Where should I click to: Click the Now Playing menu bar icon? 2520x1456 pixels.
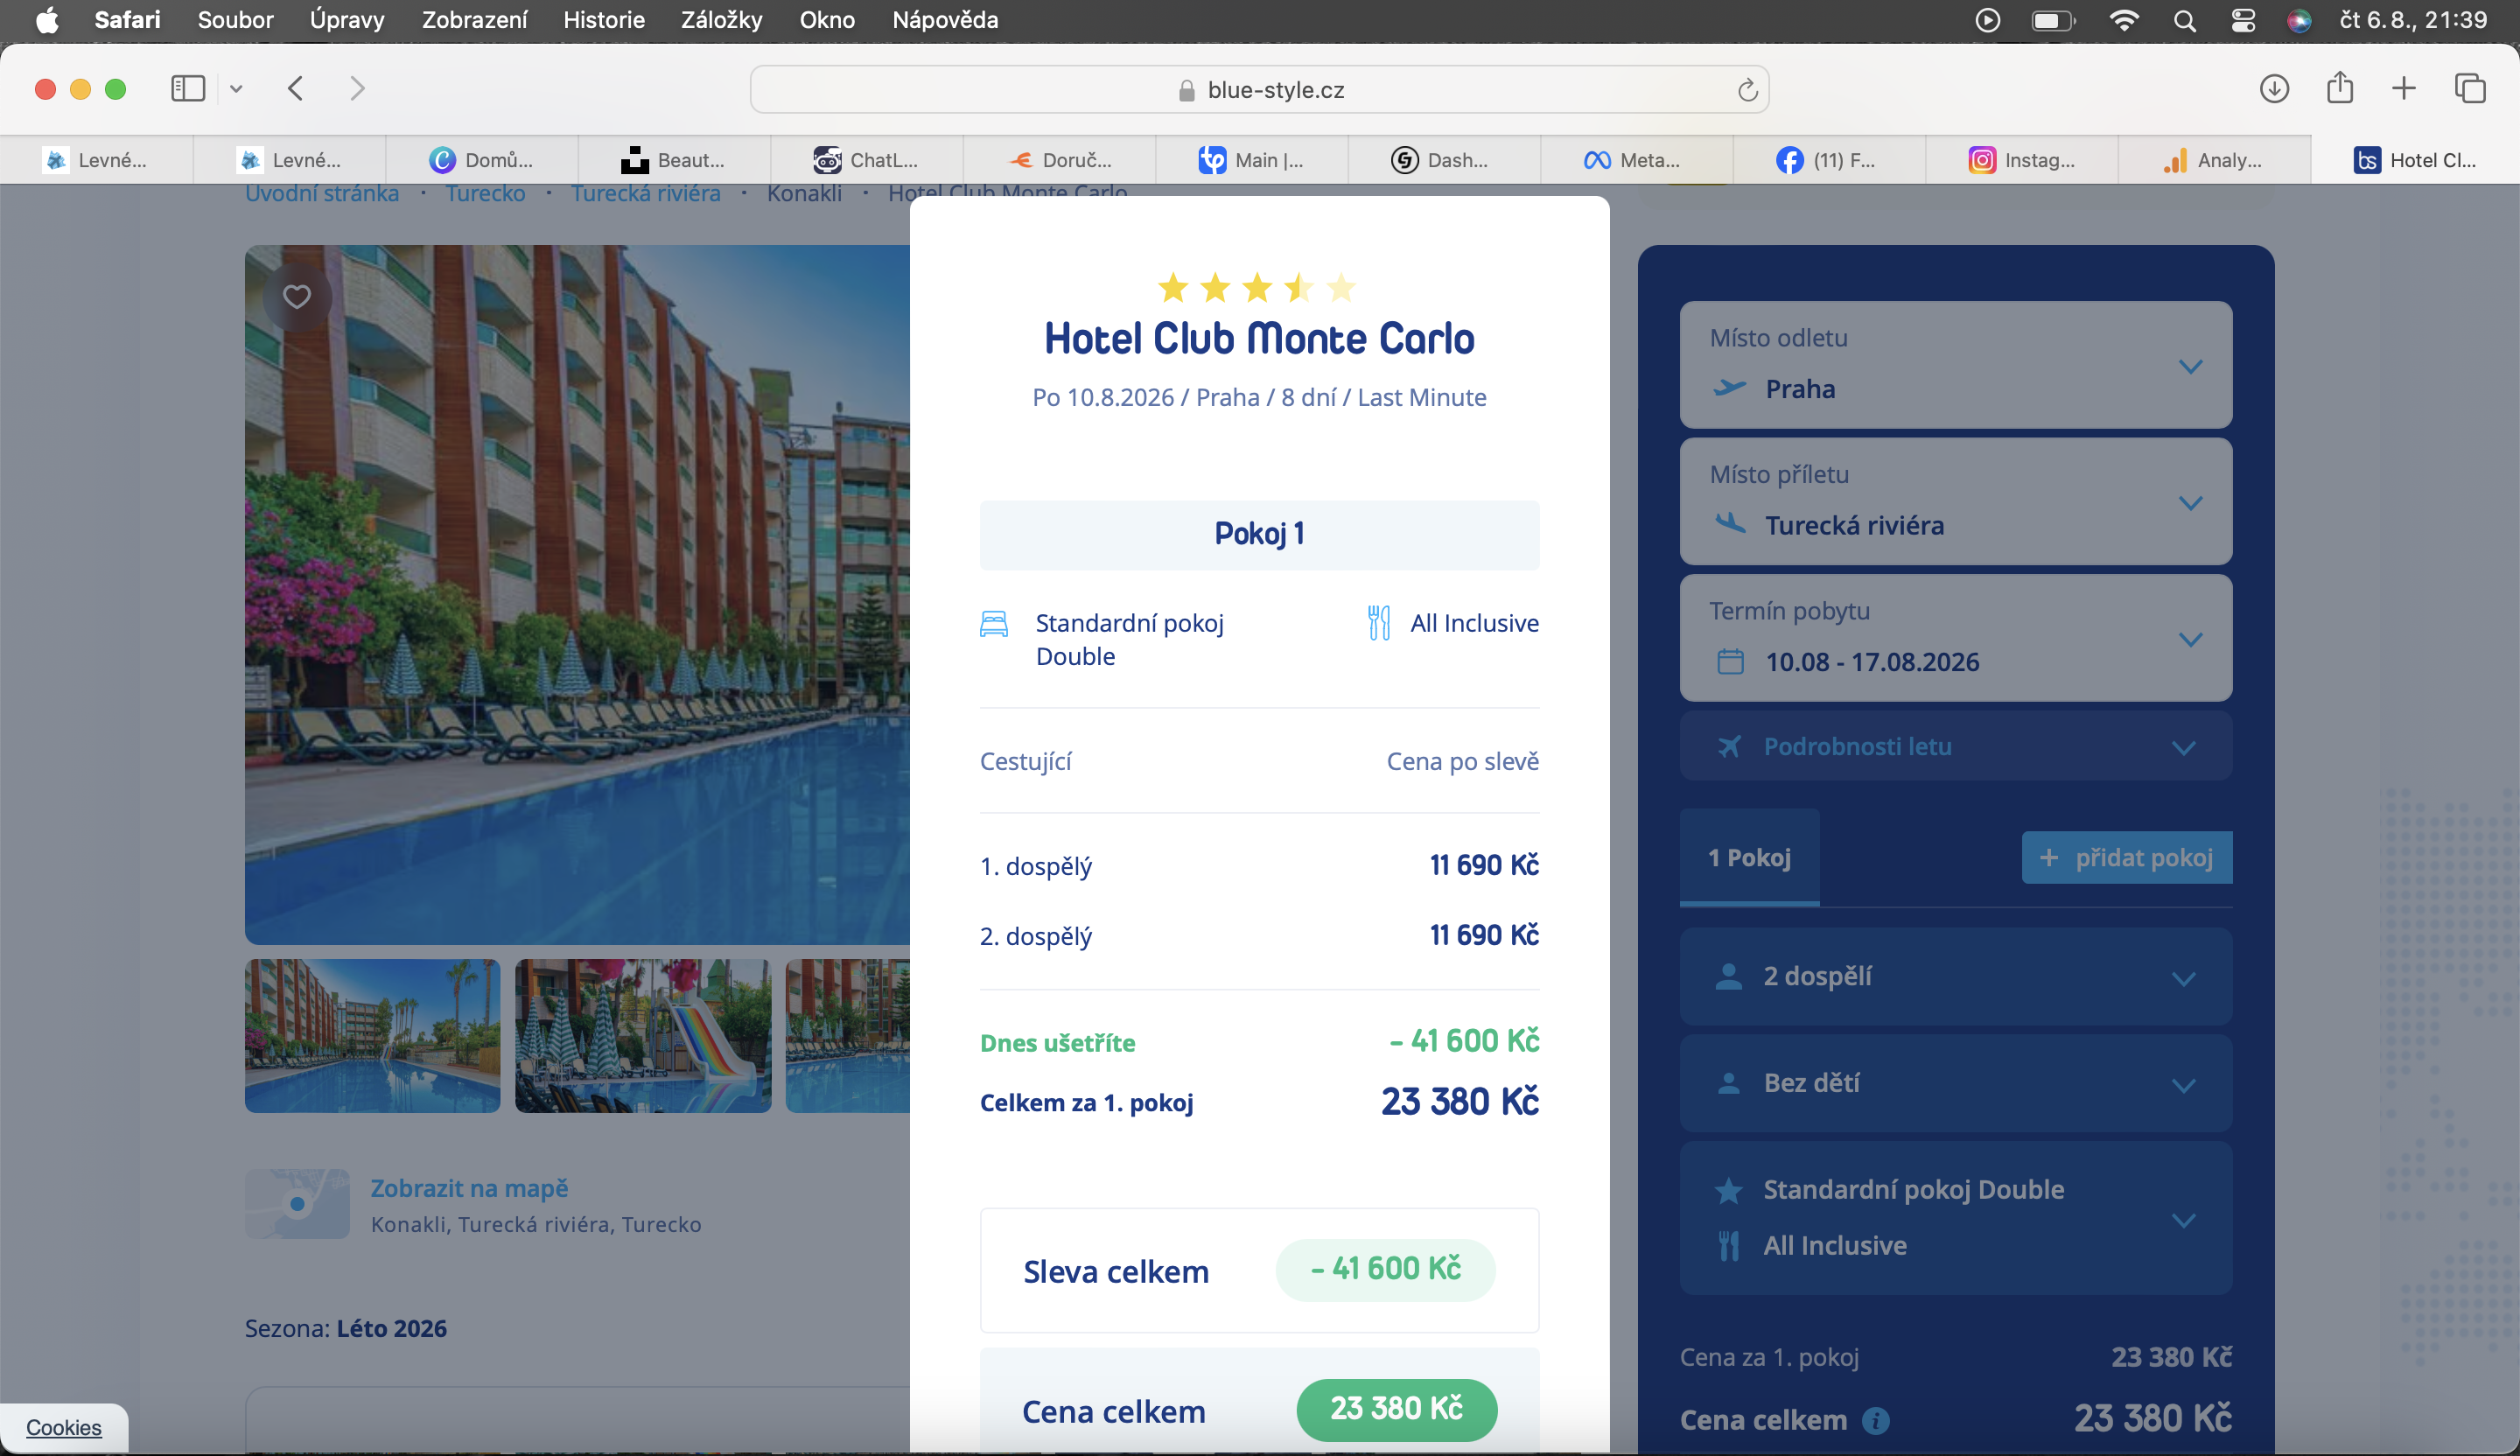coord(1988,21)
